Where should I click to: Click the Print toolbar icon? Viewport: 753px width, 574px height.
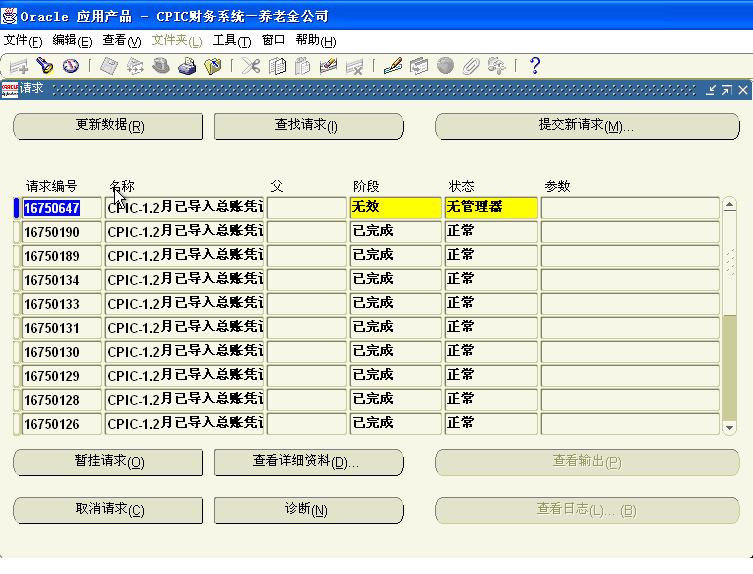pyautogui.click(x=187, y=66)
